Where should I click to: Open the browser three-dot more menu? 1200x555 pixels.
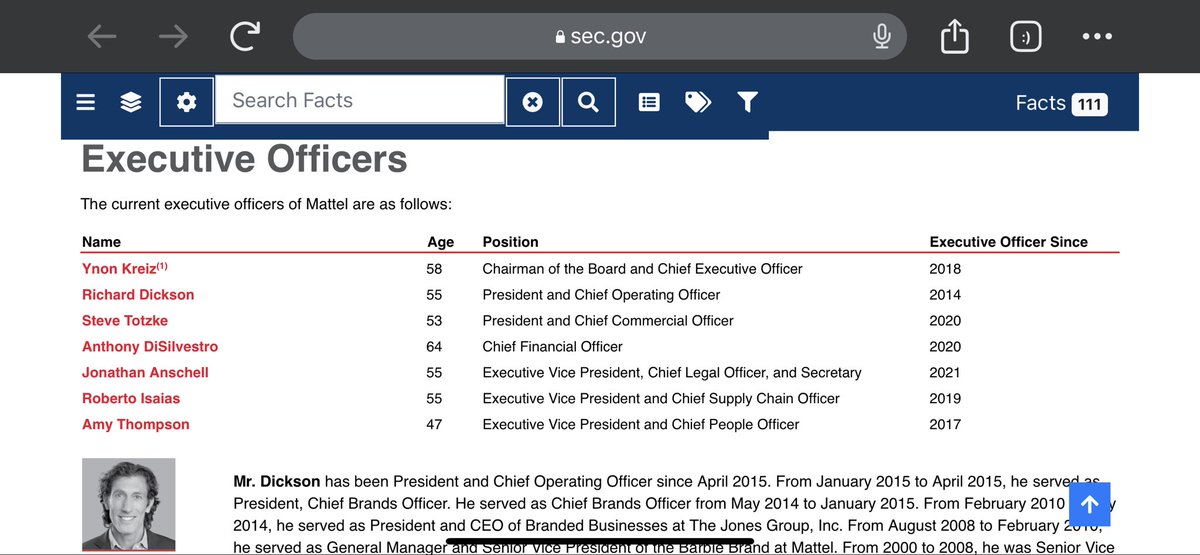pos(1097,37)
